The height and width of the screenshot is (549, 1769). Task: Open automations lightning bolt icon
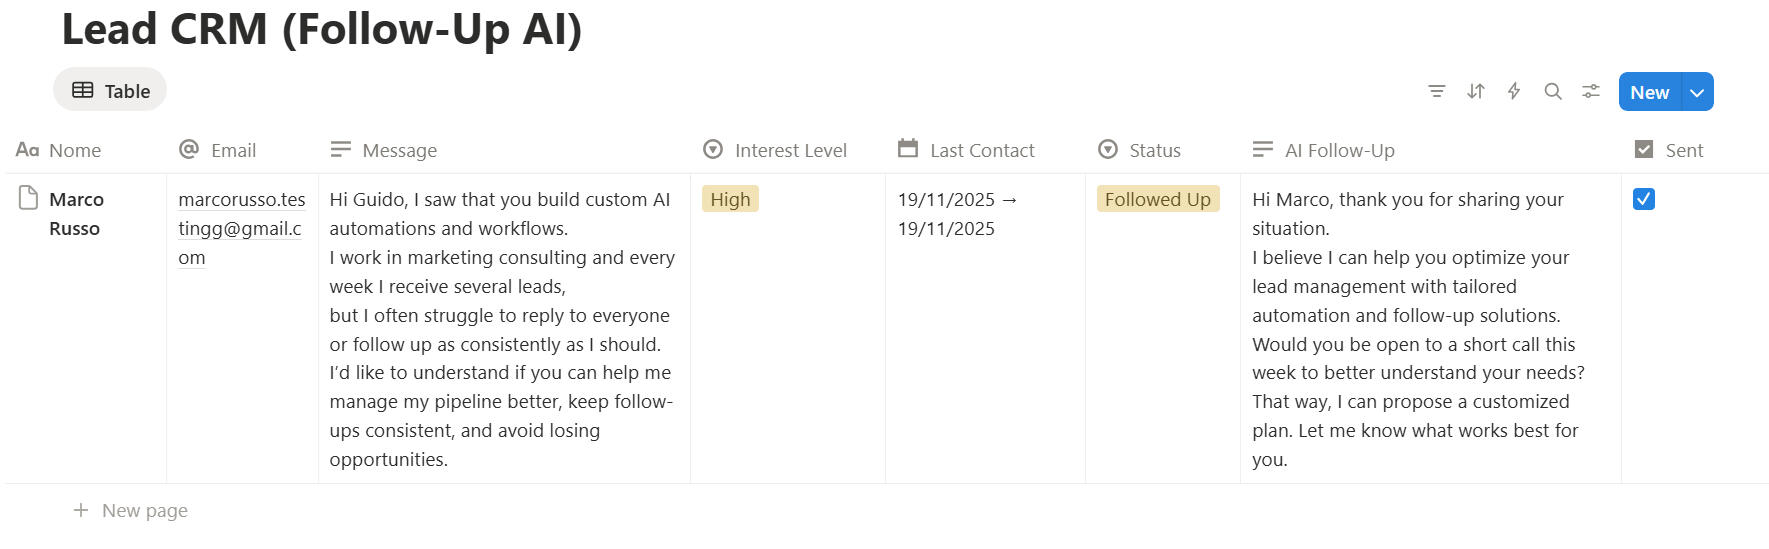(x=1514, y=92)
